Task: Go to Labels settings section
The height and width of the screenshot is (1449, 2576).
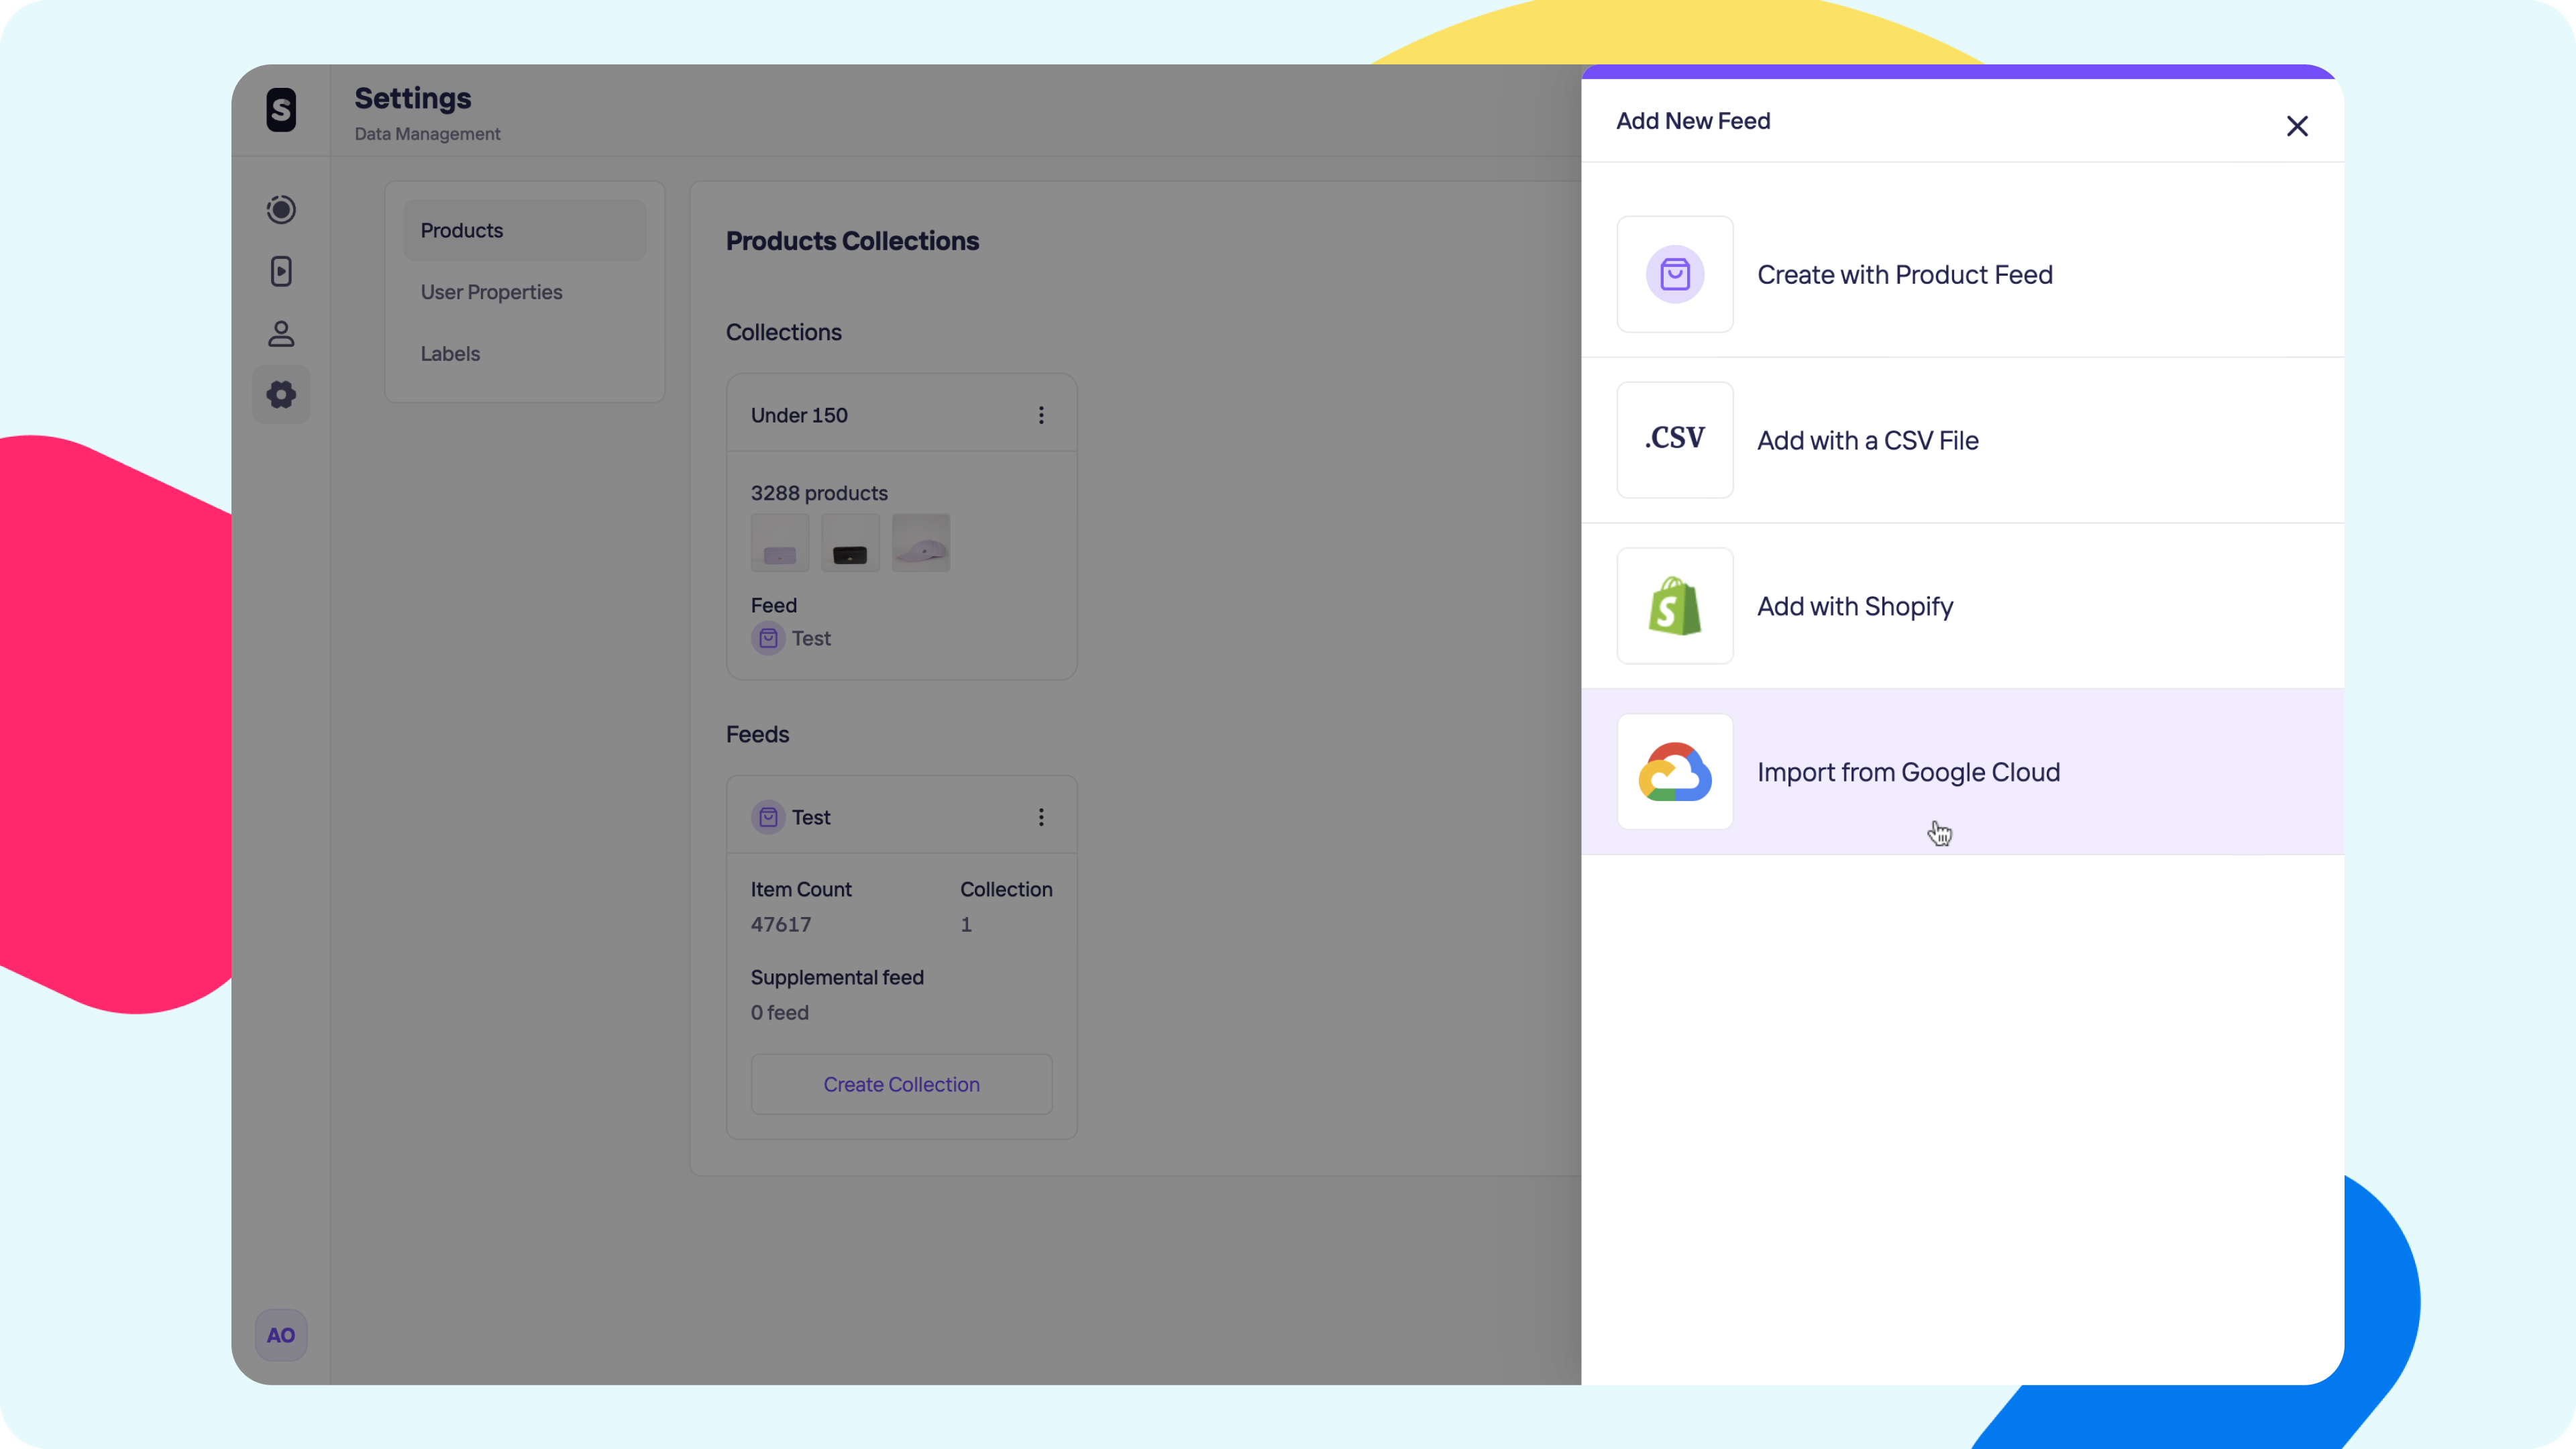Action: click(x=450, y=354)
